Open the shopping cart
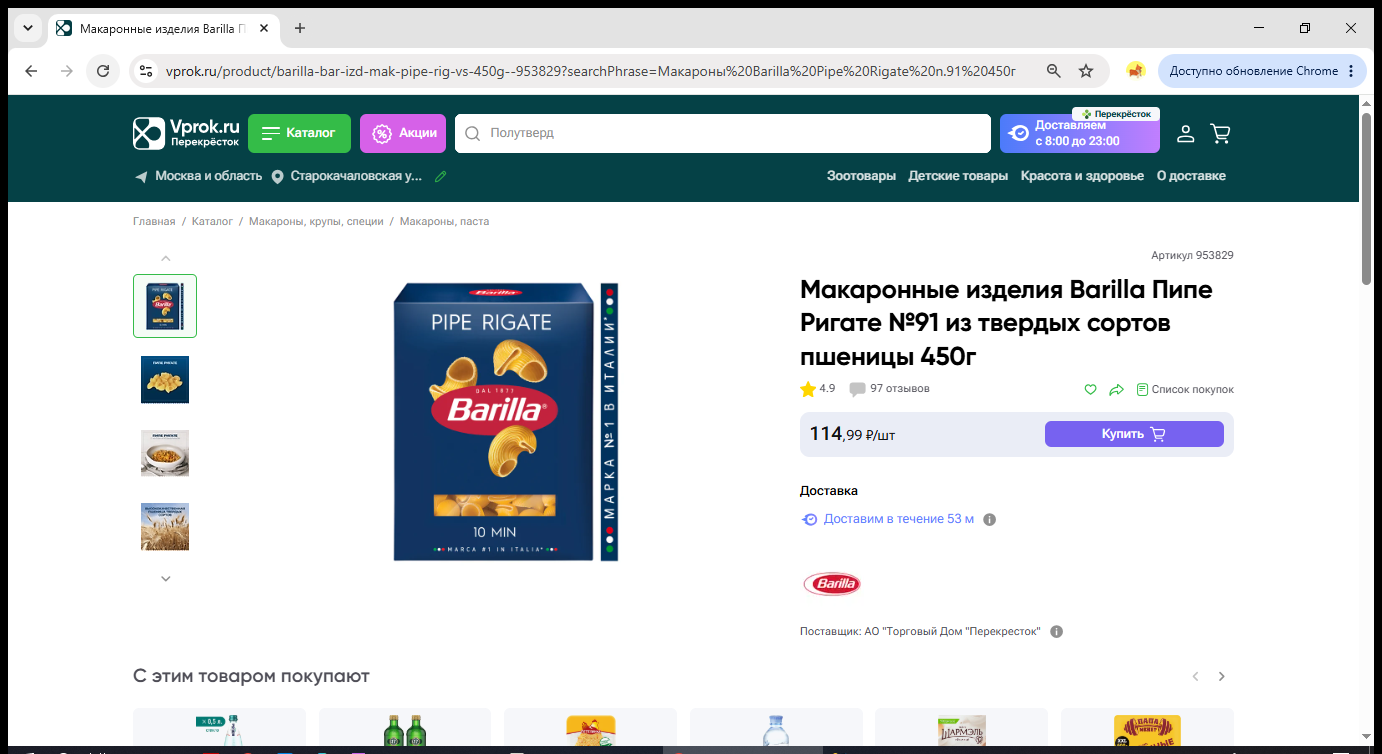 click(1220, 133)
